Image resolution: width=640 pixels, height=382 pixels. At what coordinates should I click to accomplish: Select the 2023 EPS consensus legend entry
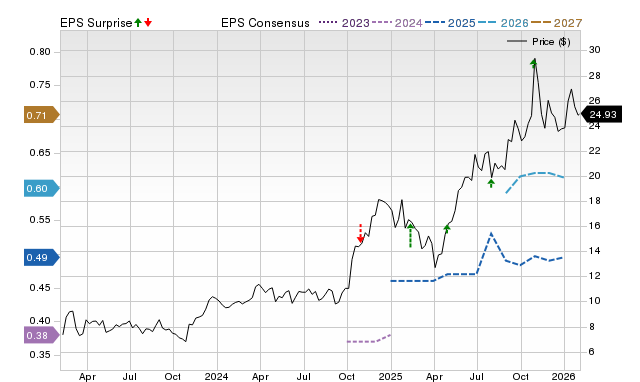pyautogui.click(x=344, y=23)
